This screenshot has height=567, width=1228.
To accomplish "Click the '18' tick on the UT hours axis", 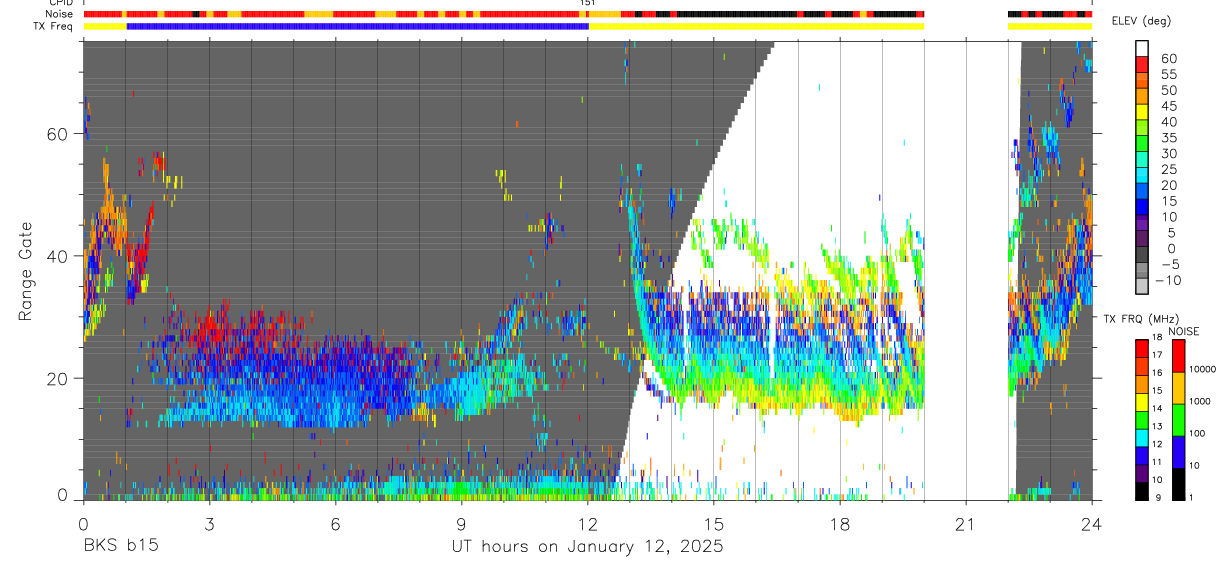I will (x=840, y=523).
